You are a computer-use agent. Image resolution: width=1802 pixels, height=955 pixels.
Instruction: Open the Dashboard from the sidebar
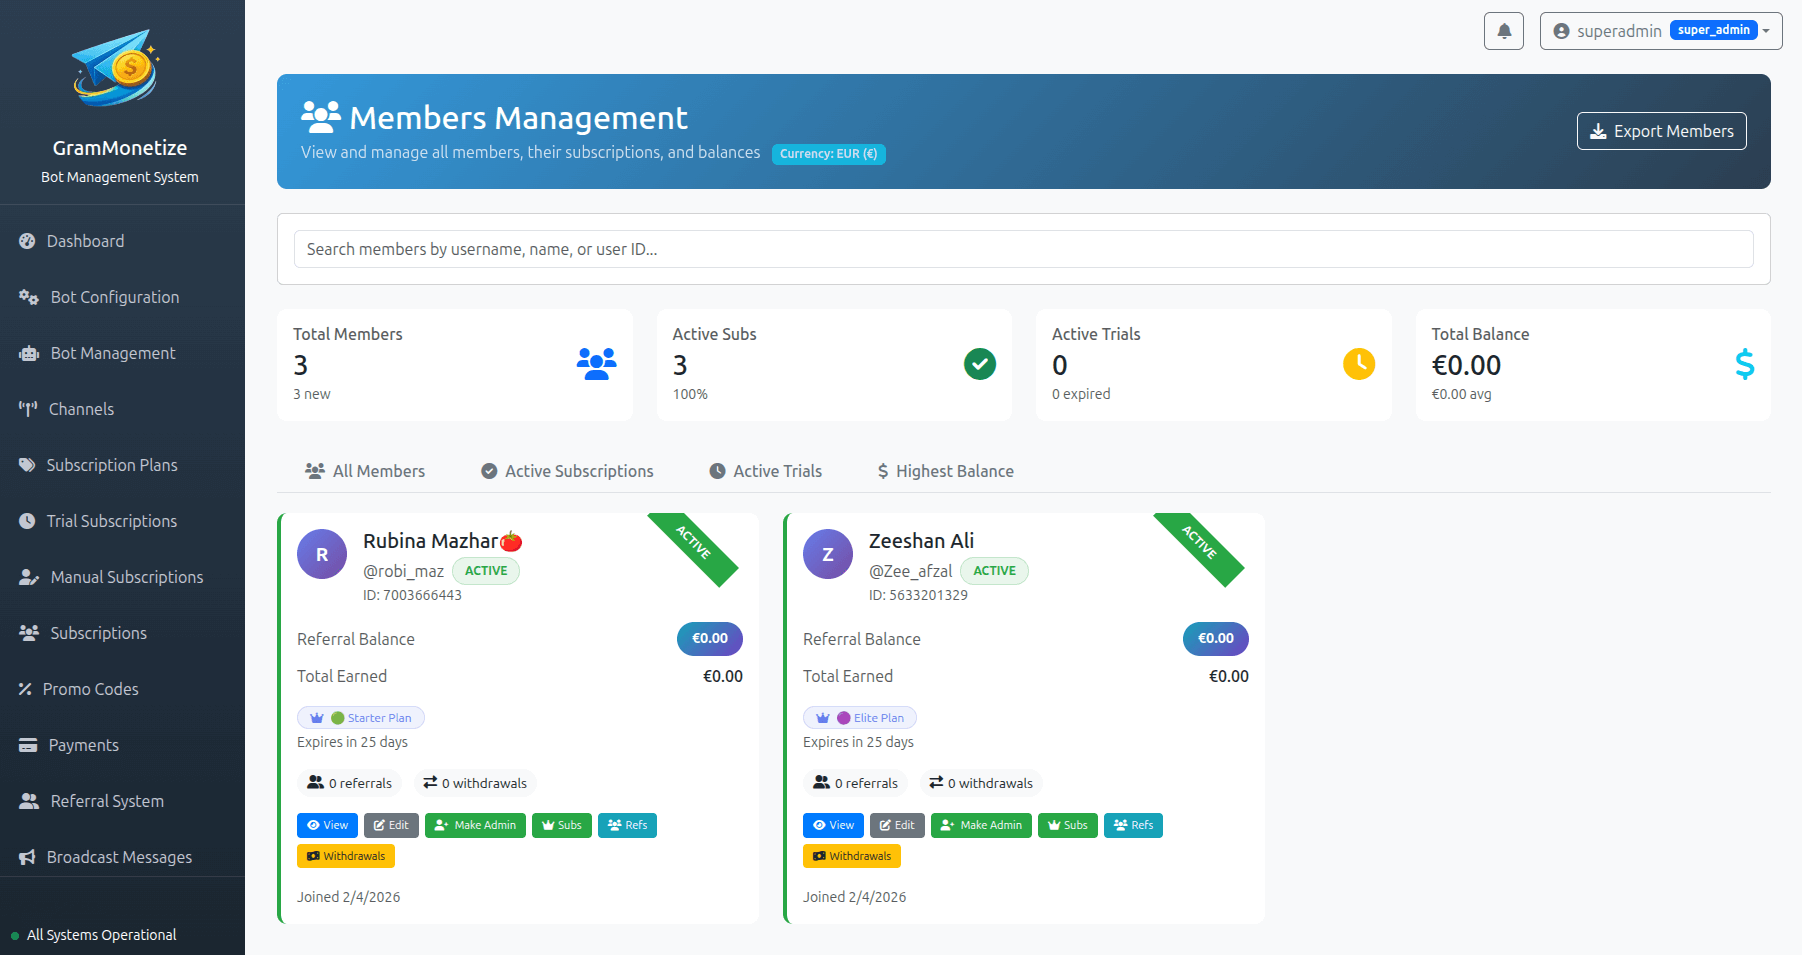point(85,241)
